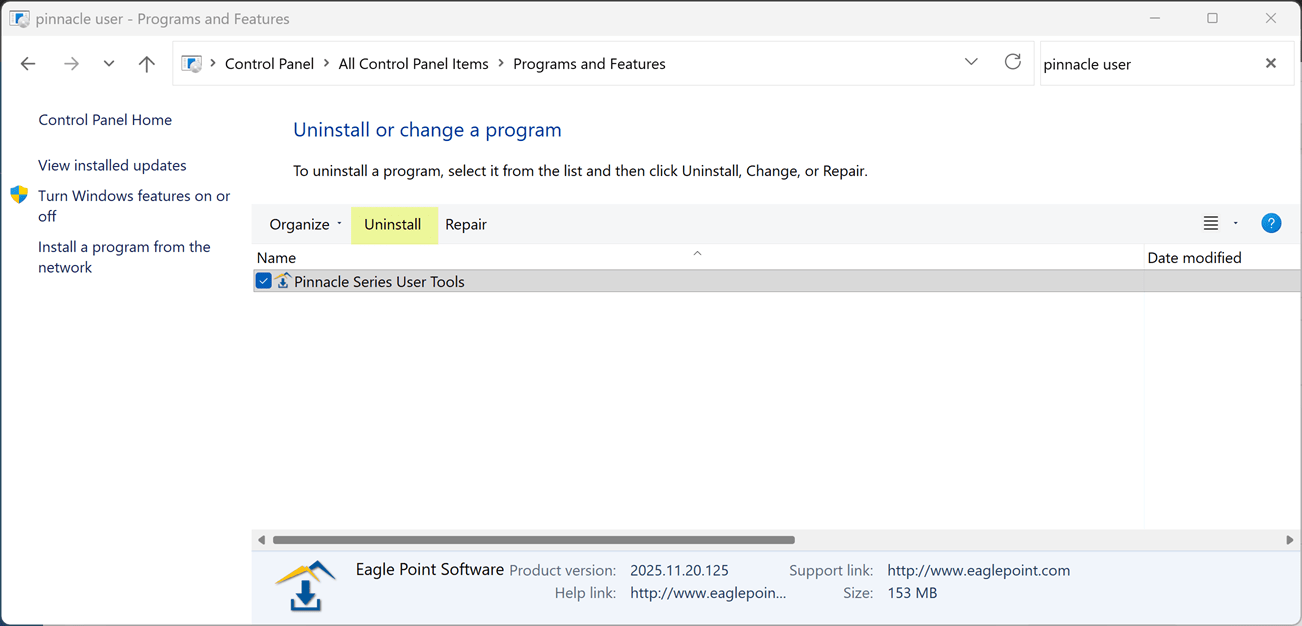
Task: Open help with blue question mark icon
Action: pos(1271,223)
